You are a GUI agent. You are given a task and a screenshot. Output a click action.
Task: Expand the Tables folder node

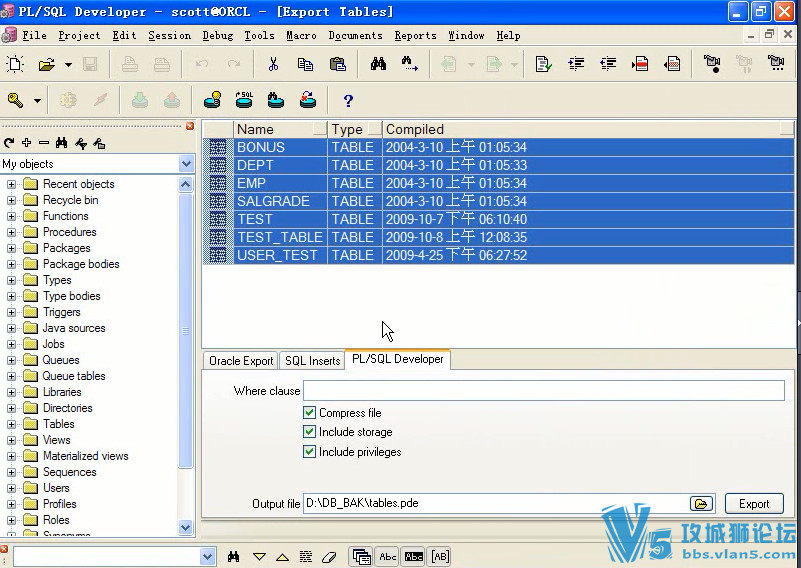click(11, 424)
